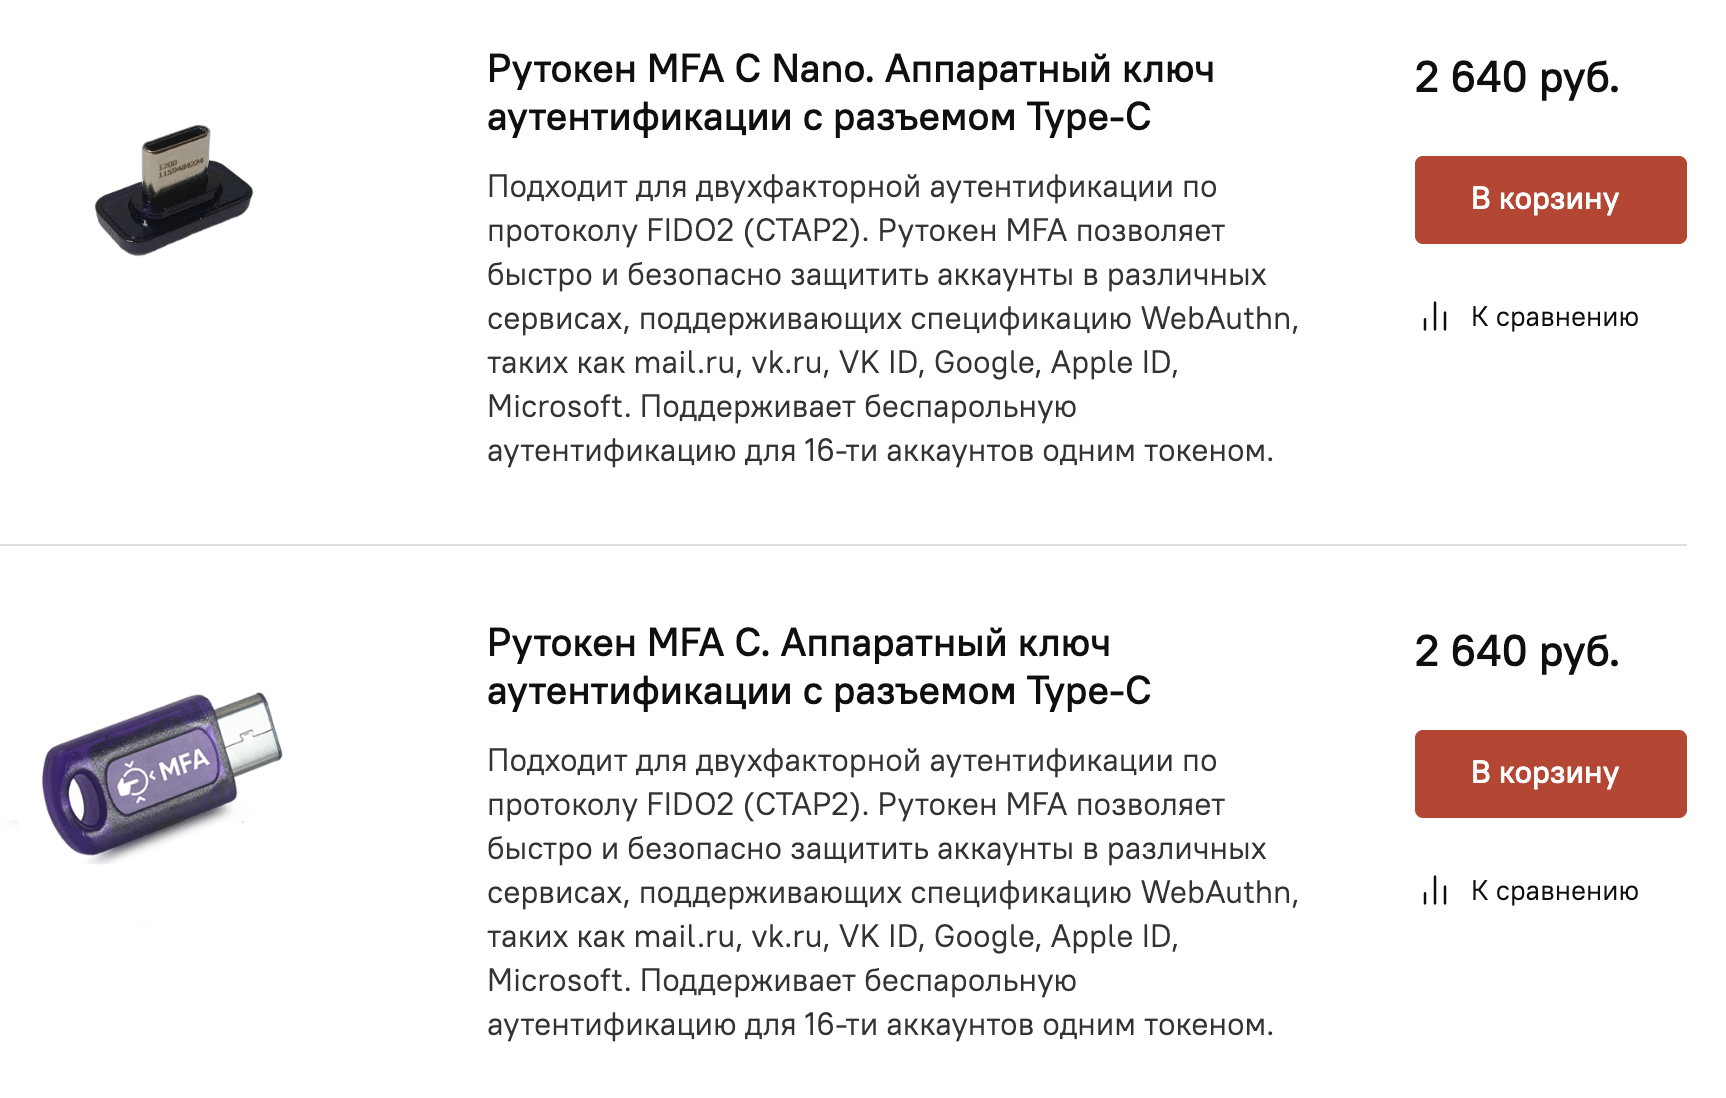Click В корзину for Rutoken MFA C
This screenshot has height=1098, width=1726.
(x=1549, y=773)
